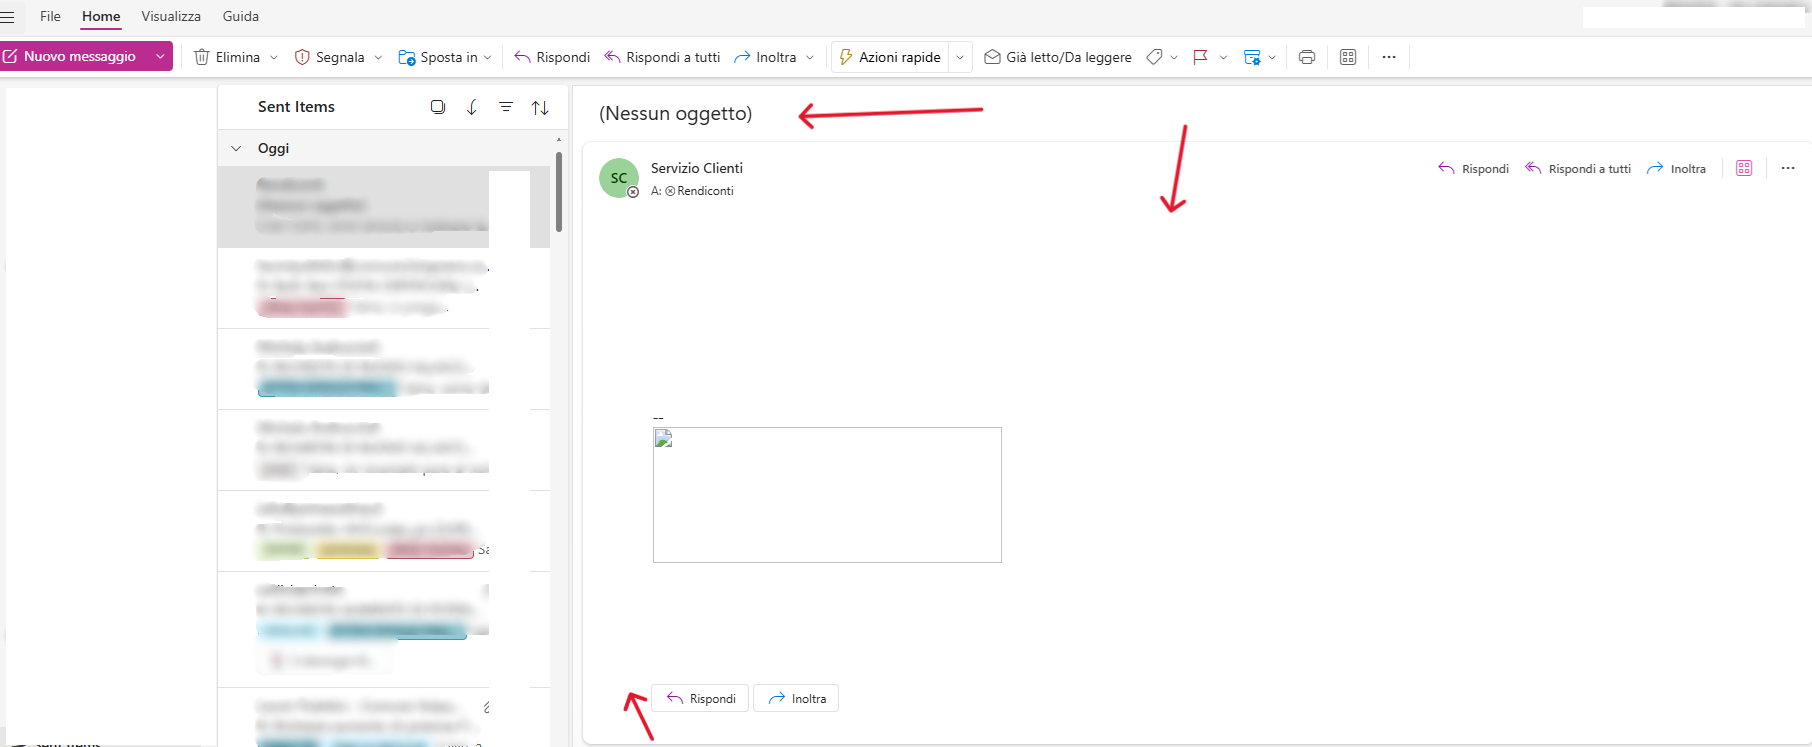This screenshot has height=747, width=1812.
Task: Click the Nuovo messaggio button
Action: (72, 56)
